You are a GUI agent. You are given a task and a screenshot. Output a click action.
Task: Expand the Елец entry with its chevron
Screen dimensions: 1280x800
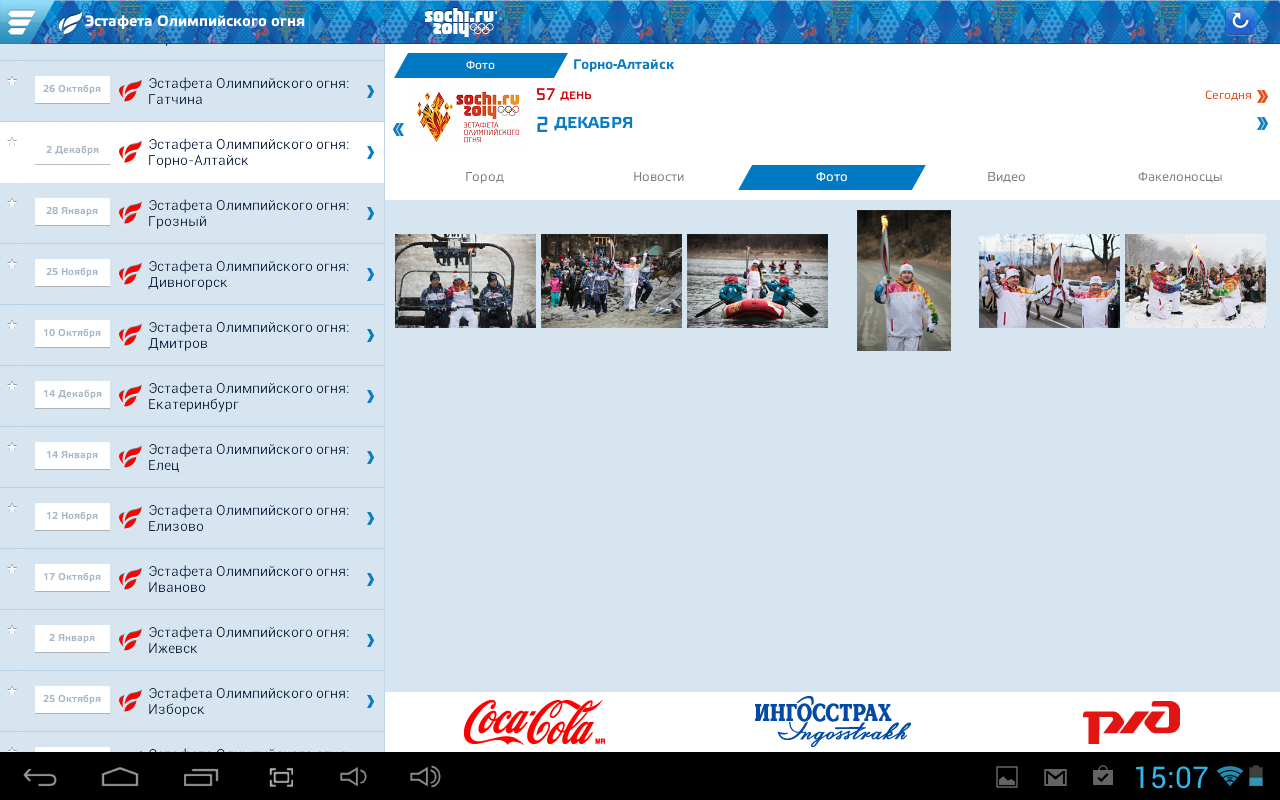coord(370,457)
